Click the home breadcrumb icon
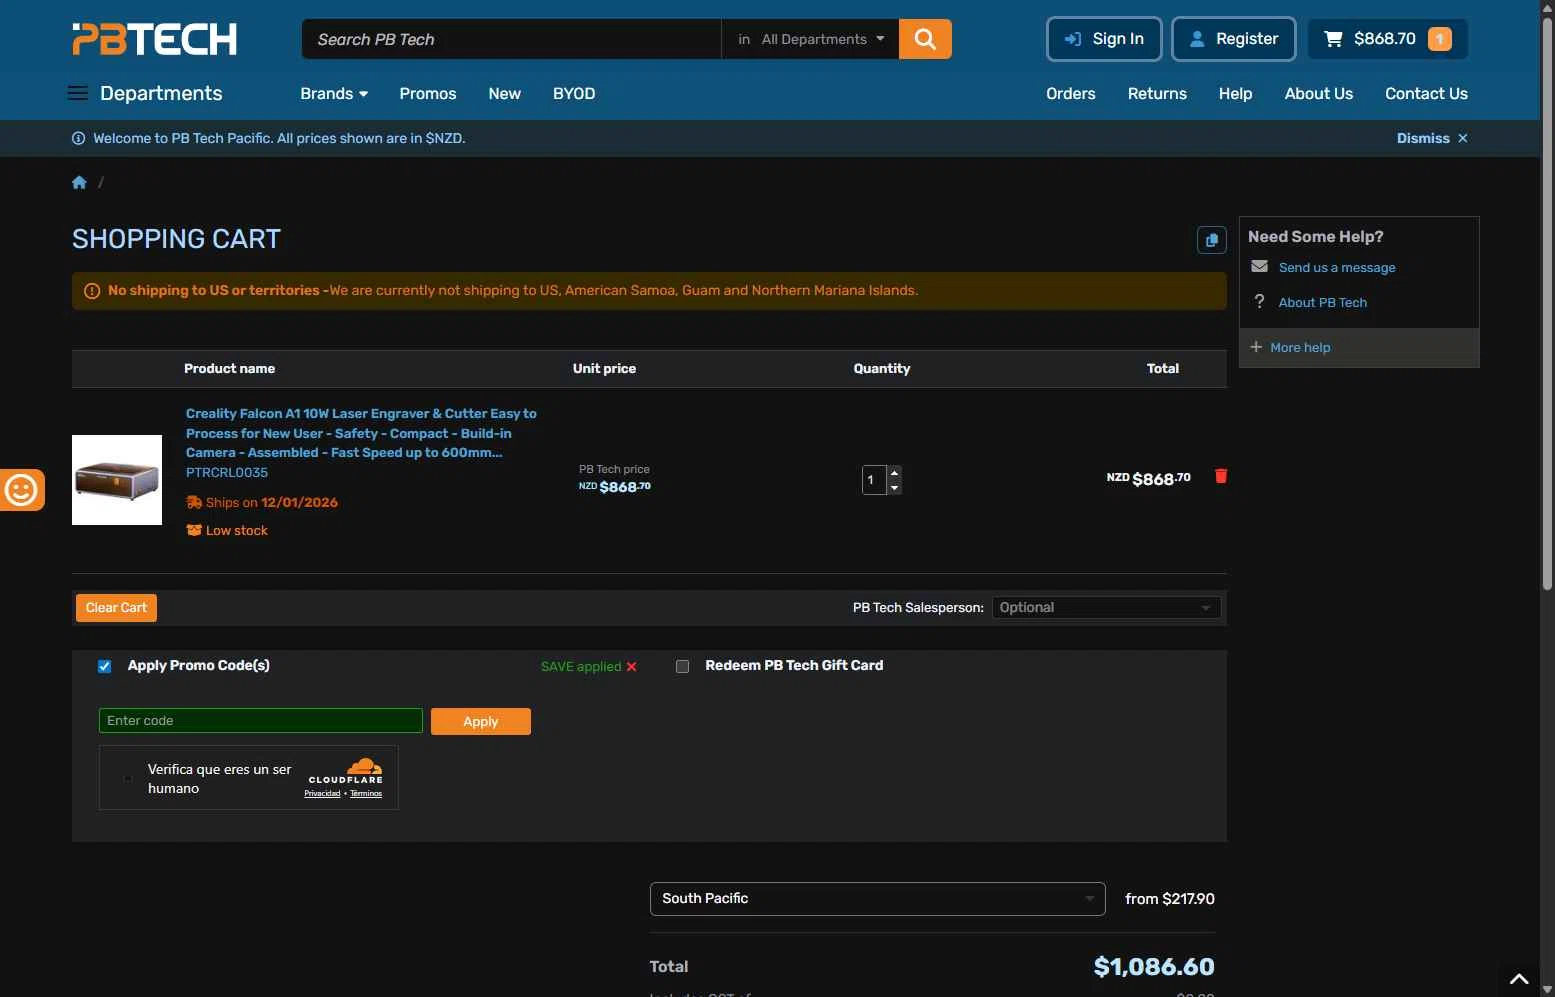Screen dimensions: 1555x997 click(x=79, y=182)
